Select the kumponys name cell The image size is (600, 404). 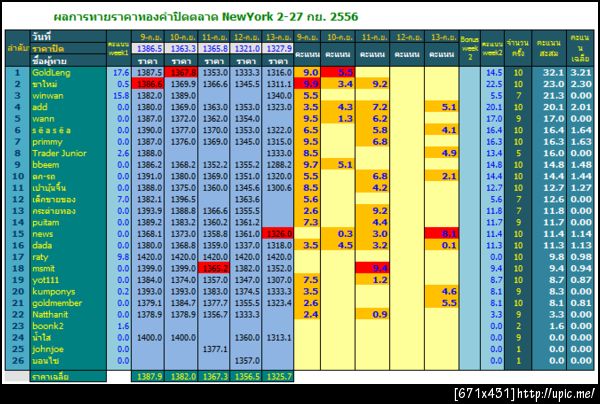(68, 292)
